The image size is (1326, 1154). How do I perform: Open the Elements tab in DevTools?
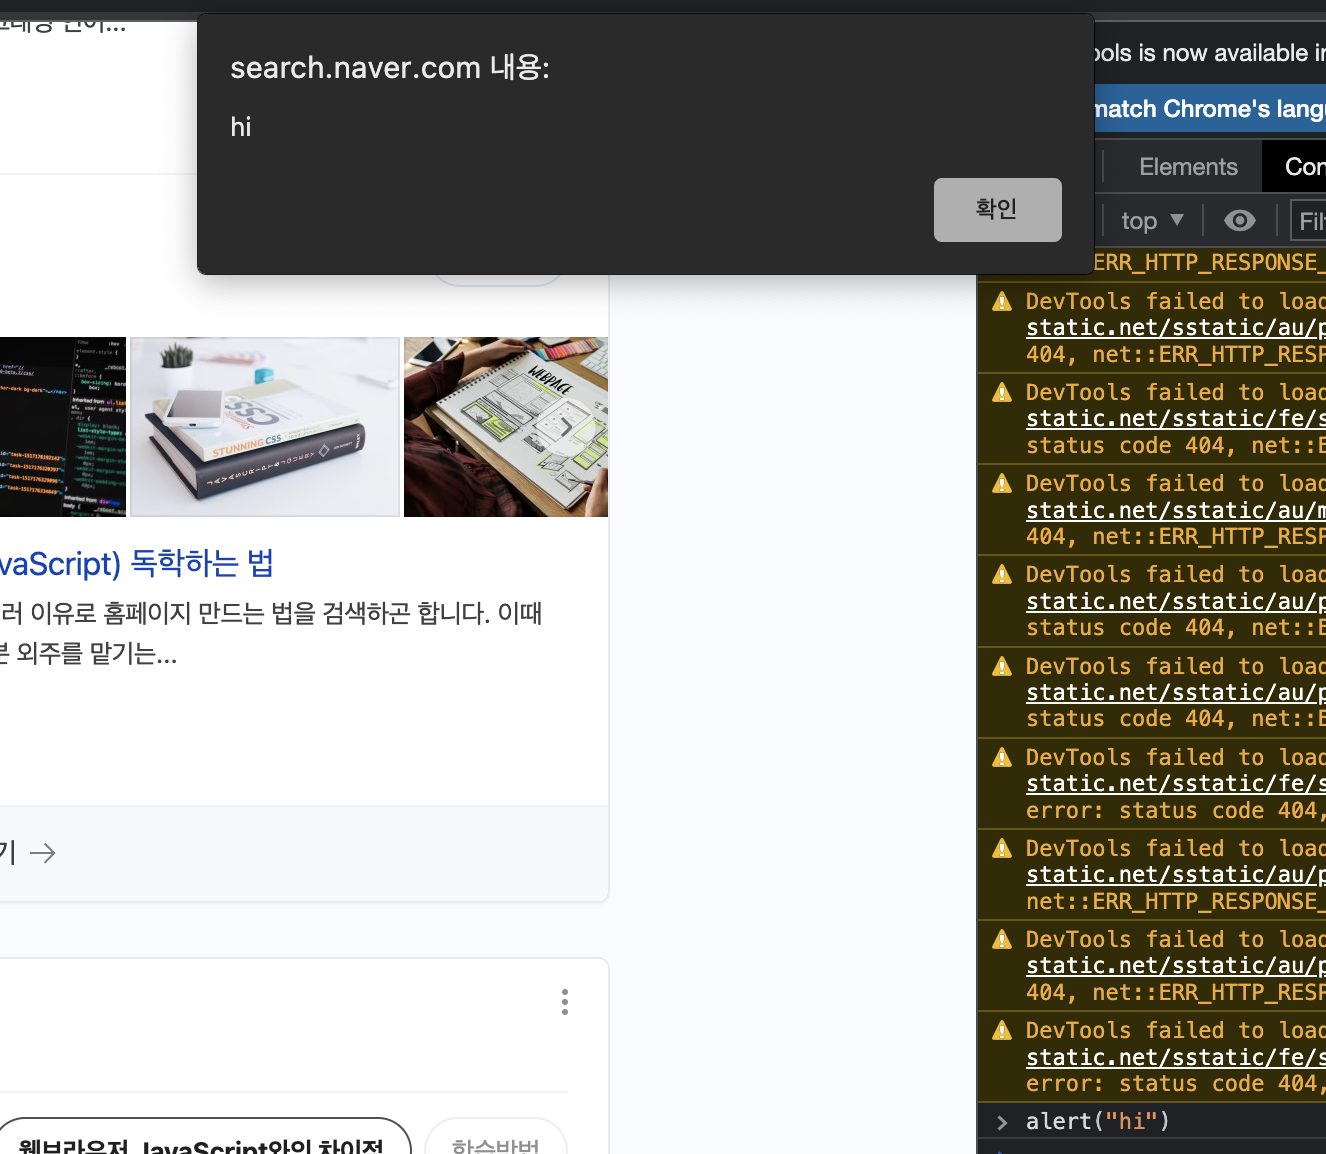pos(1188,167)
